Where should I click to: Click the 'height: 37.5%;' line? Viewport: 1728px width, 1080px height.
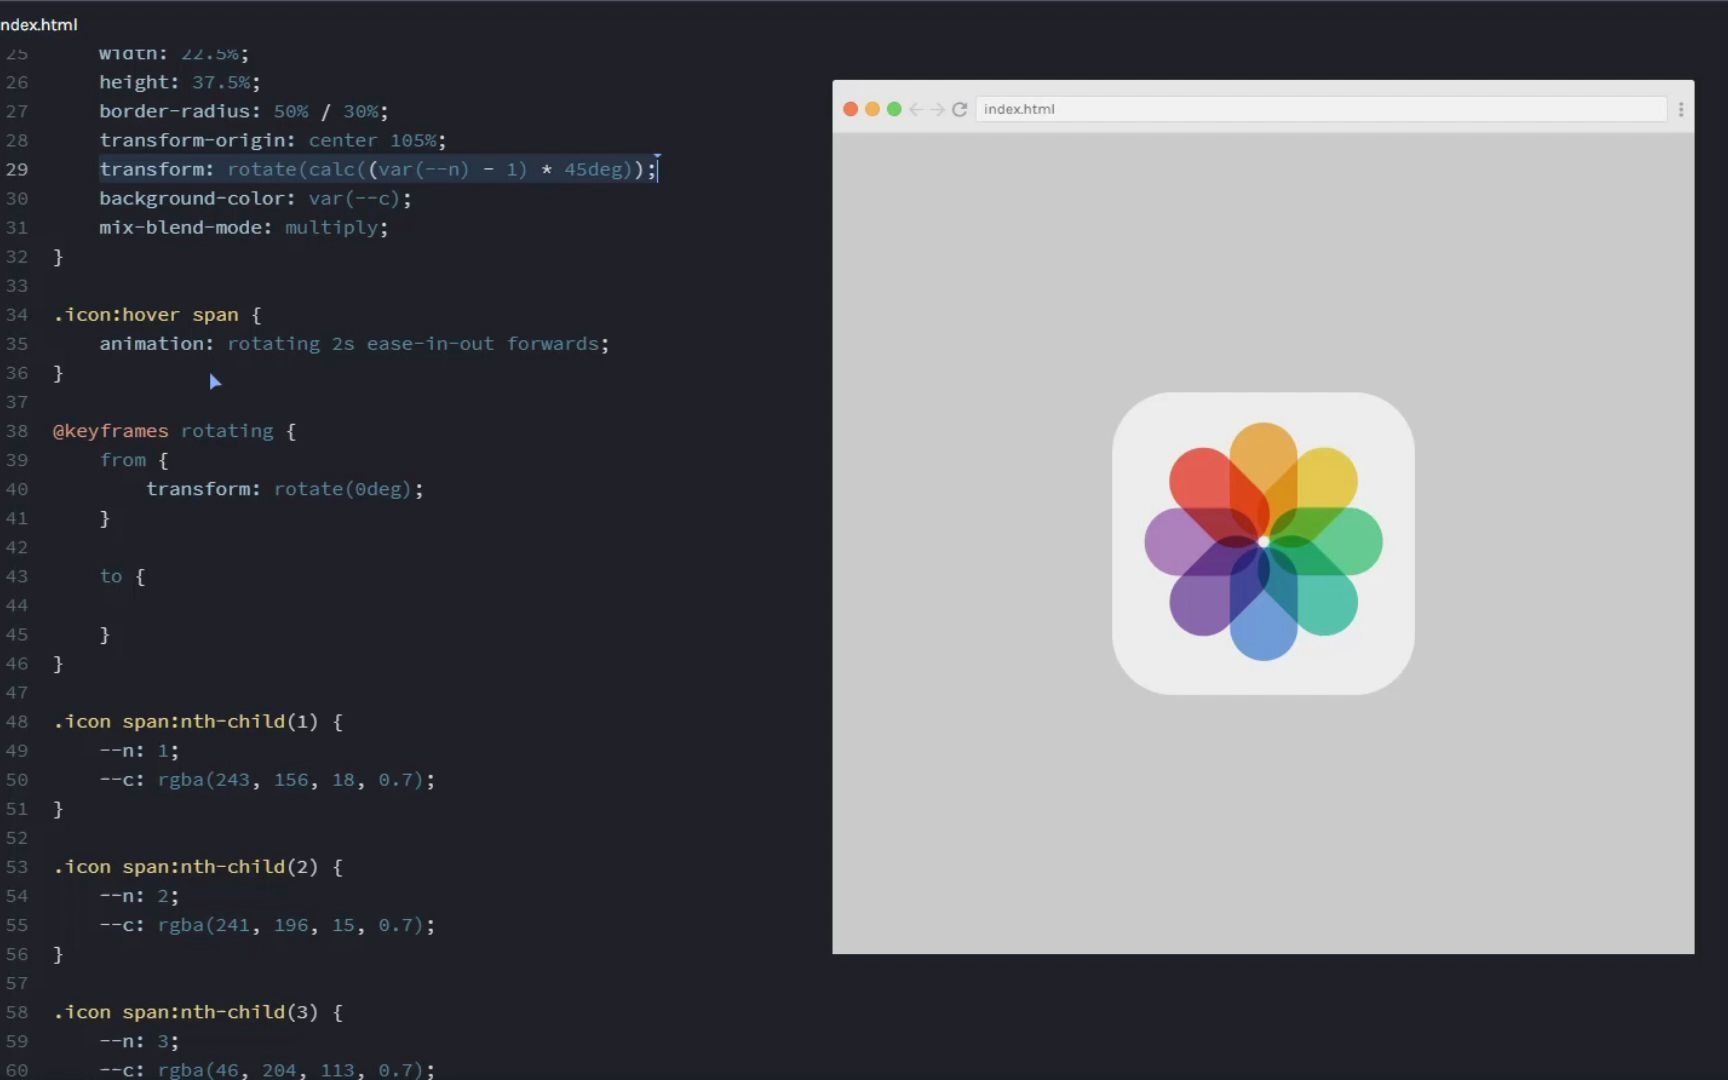tap(179, 82)
